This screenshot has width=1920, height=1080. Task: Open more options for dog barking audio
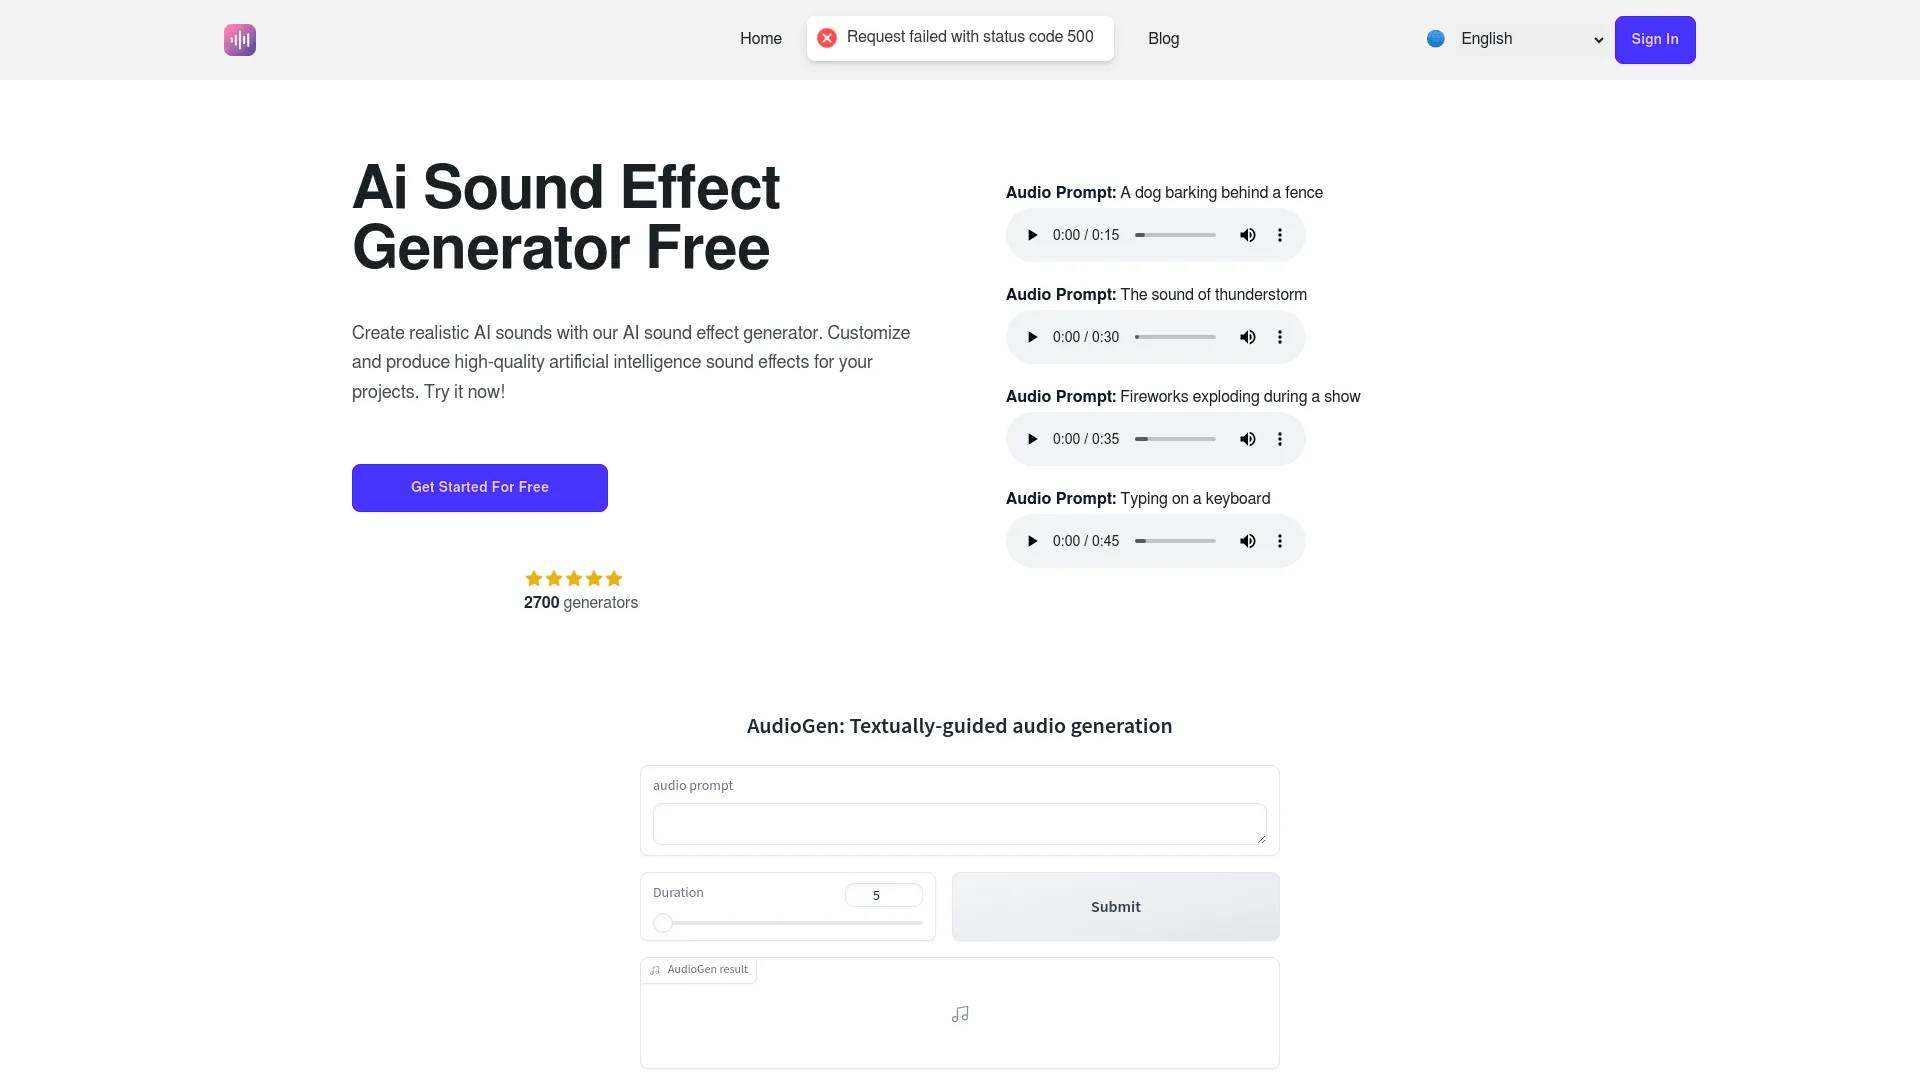point(1280,235)
